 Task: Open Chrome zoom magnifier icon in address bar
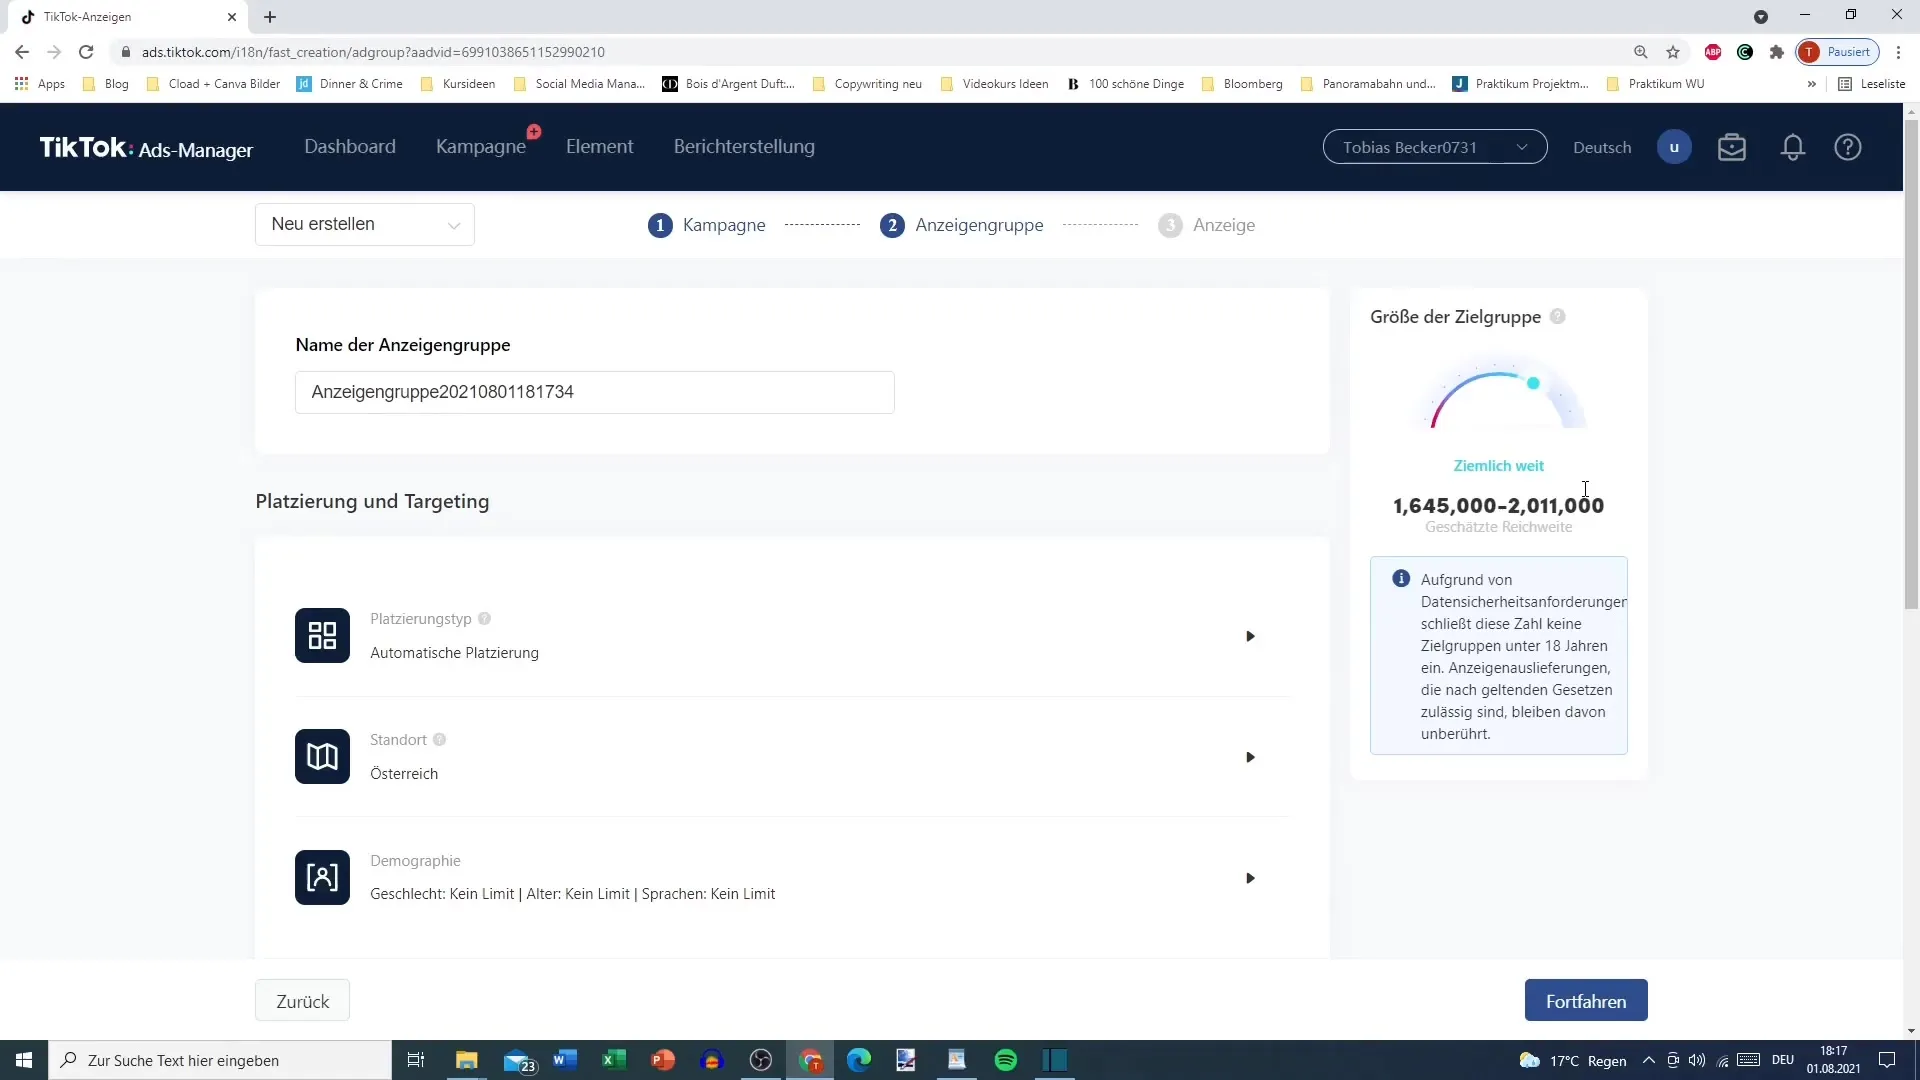[1640, 52]
